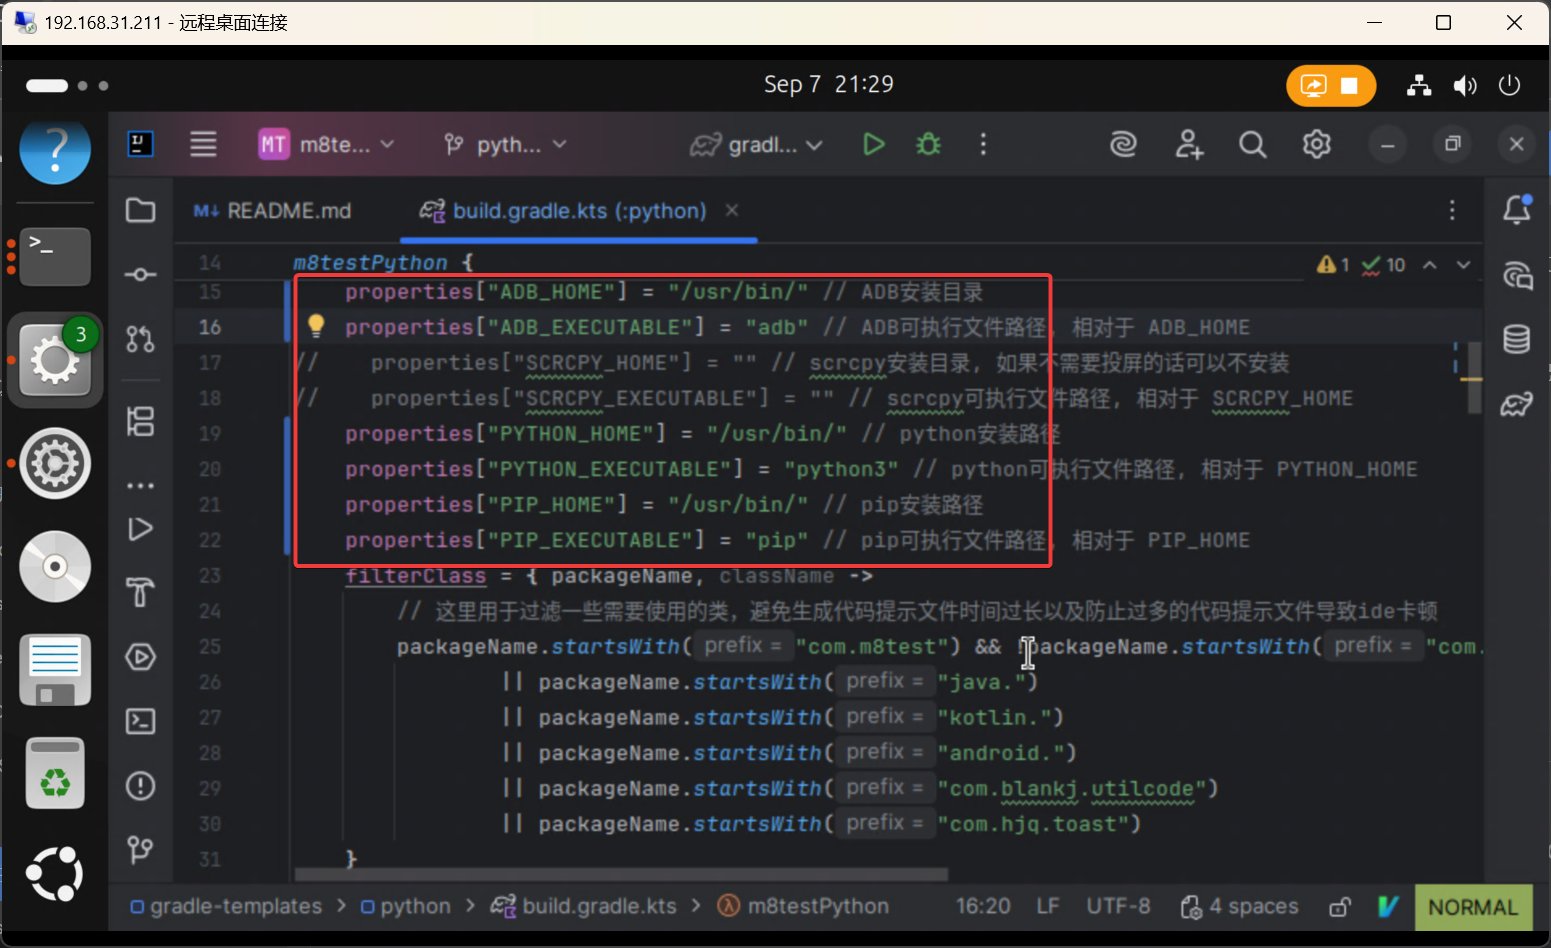This screenshot has width=1551, height=948.
Task: Switch to the README.md tab
Action: tap(273, 211)
